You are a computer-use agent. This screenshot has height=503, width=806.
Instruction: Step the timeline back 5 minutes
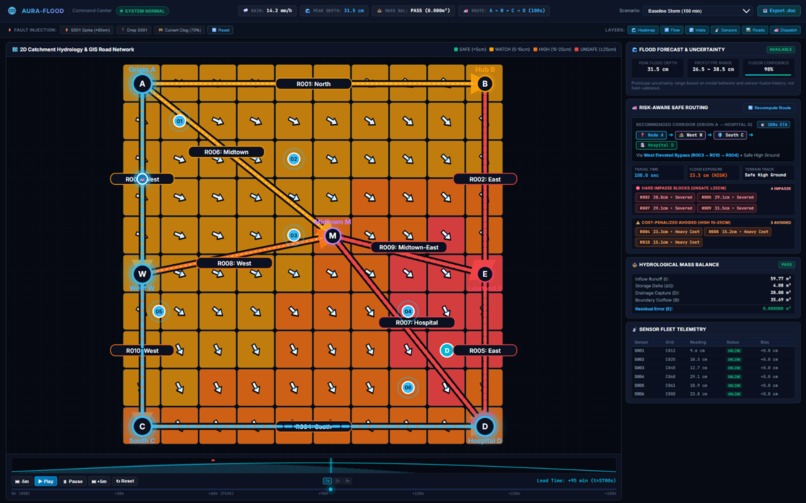22,481
